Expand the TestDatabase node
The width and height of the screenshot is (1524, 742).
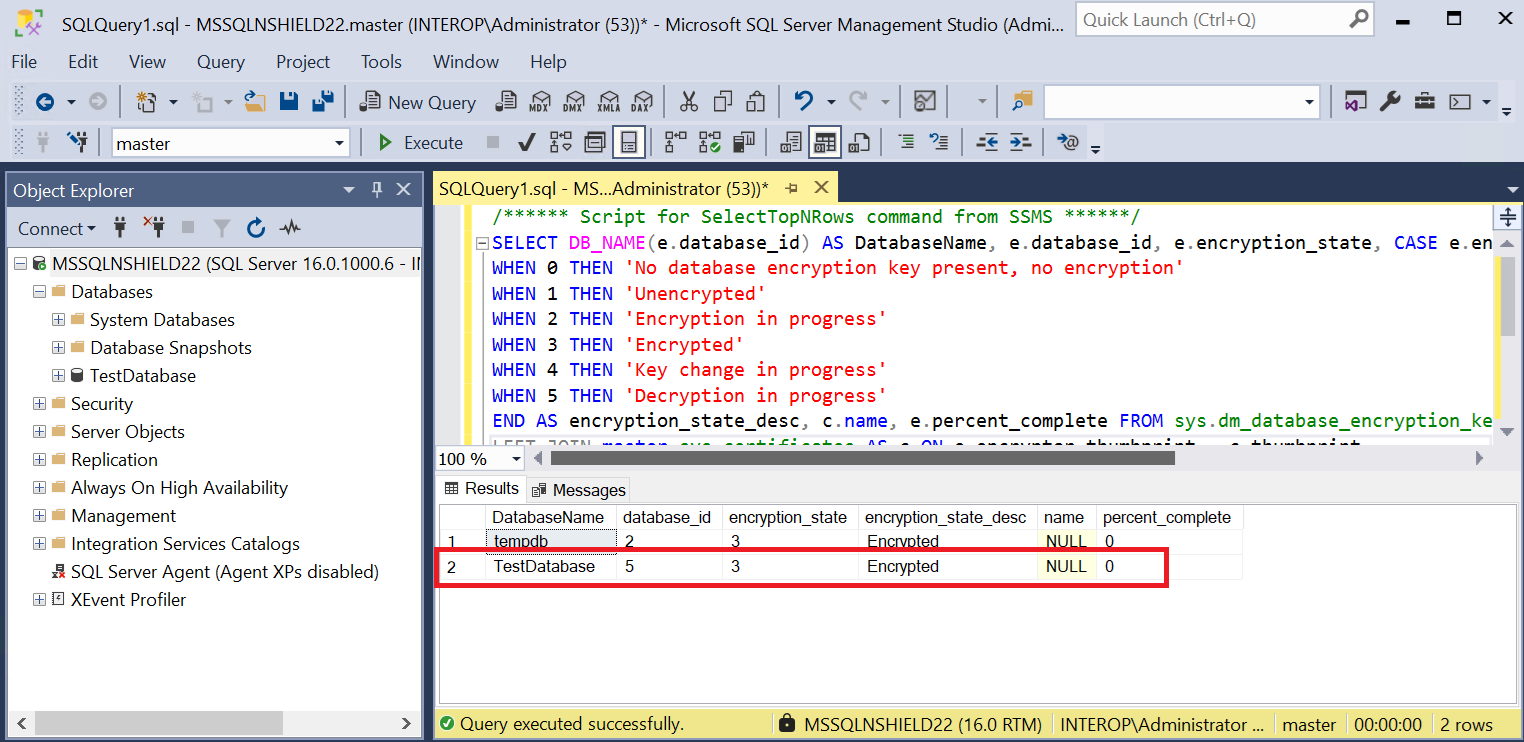pos(58,376)
